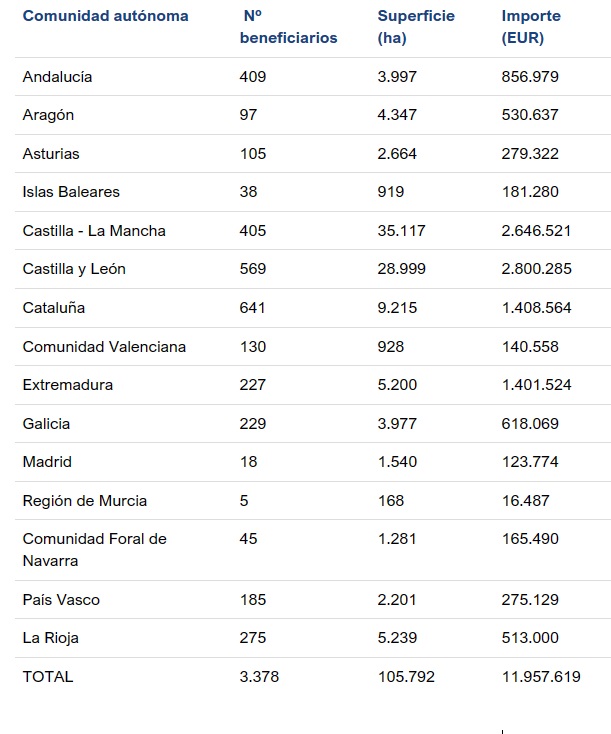Click the Islas Baleares cell
The height and width of the screenshot is (734, 611).
tap(71, 192)
